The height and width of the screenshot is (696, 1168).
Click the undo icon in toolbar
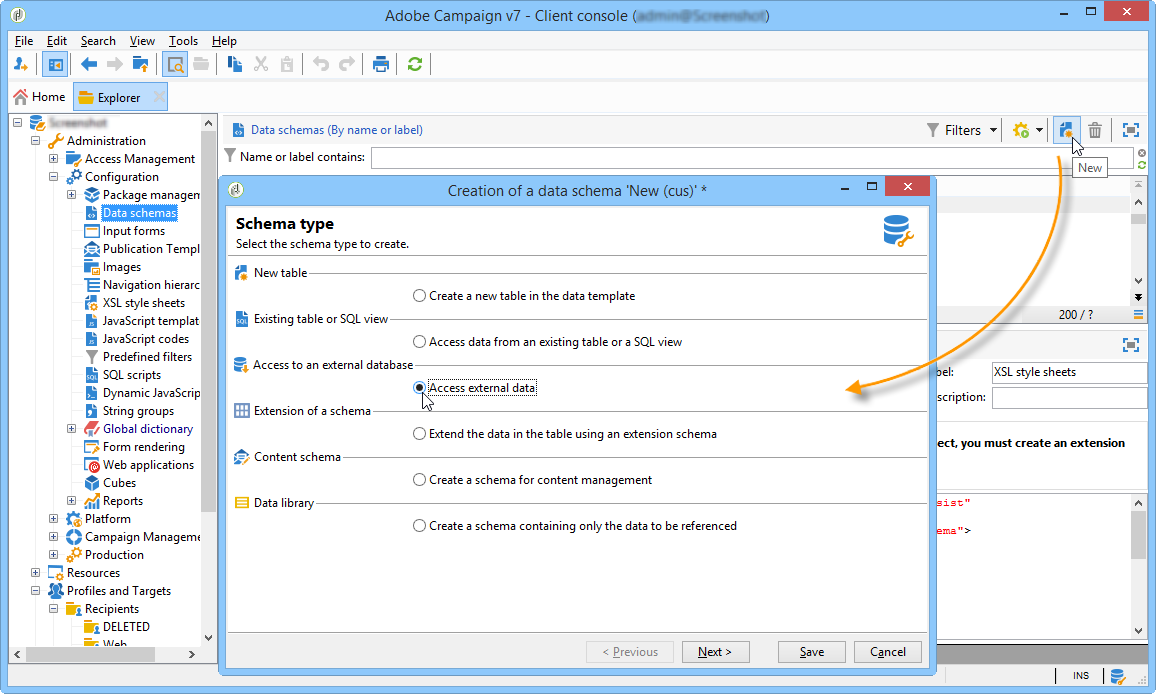click(x=321, y=65)
